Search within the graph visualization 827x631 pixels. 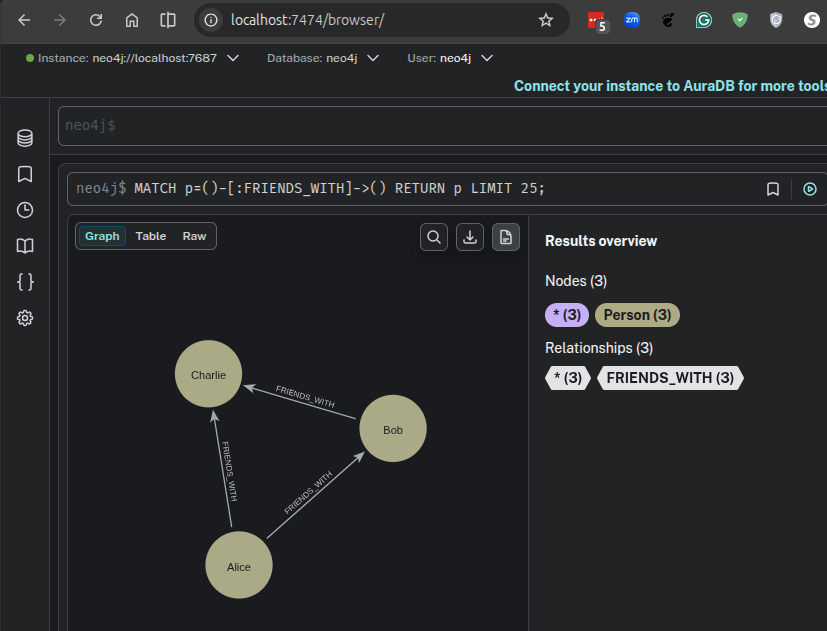coord(434,237)
